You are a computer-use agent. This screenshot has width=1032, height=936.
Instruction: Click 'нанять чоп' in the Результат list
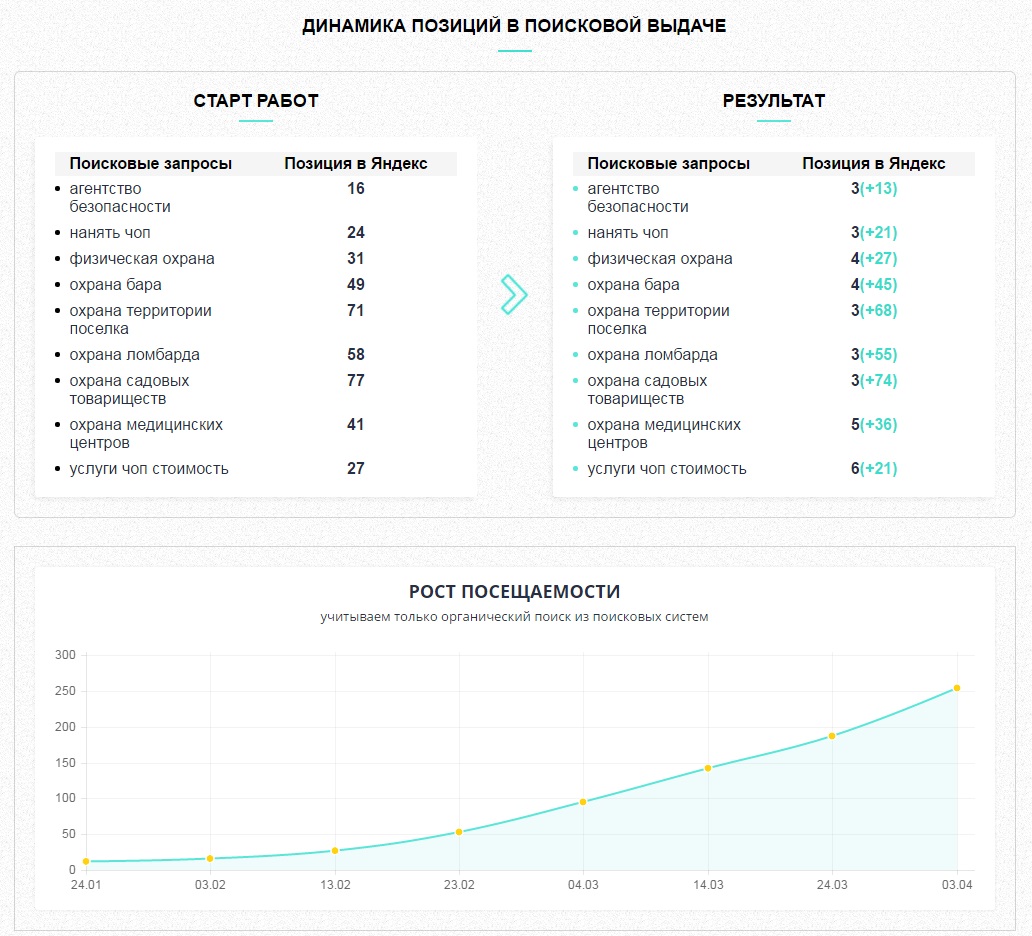coord(627,232)
